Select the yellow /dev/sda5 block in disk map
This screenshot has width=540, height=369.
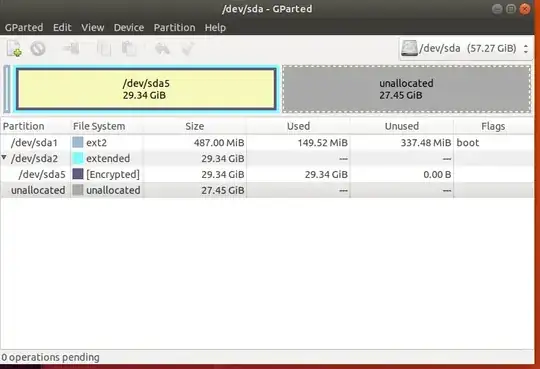[x=146, y=89]
